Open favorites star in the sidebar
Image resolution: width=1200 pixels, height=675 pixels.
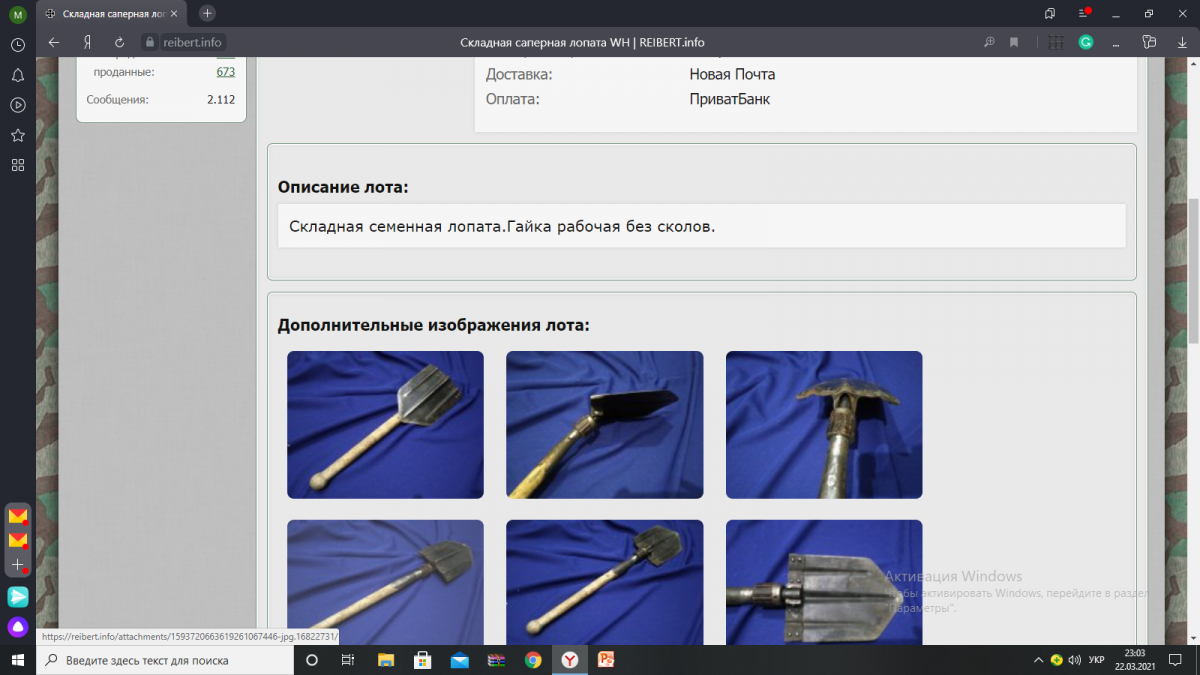pos(18,135)
